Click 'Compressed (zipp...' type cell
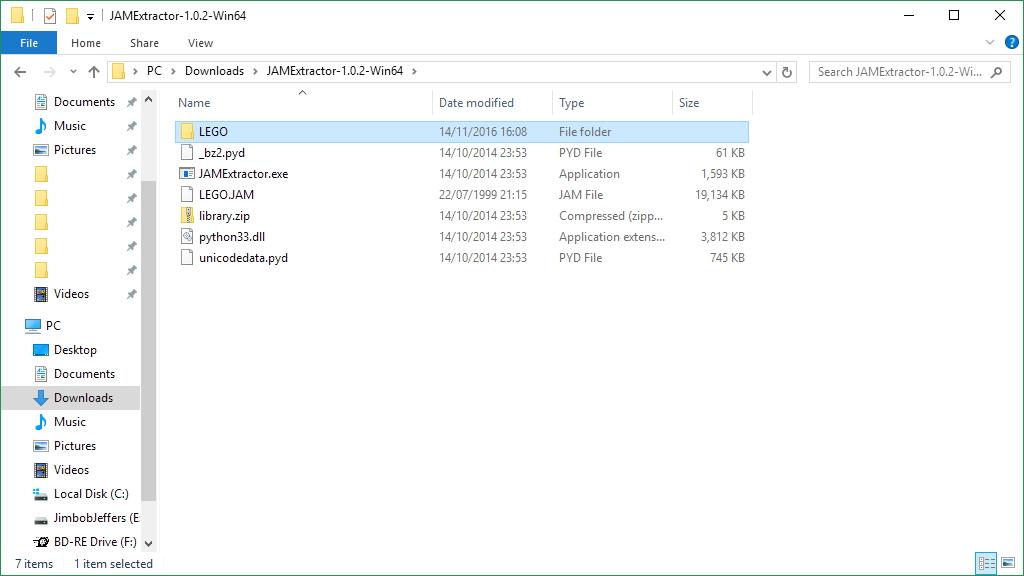 coord(611,216)
